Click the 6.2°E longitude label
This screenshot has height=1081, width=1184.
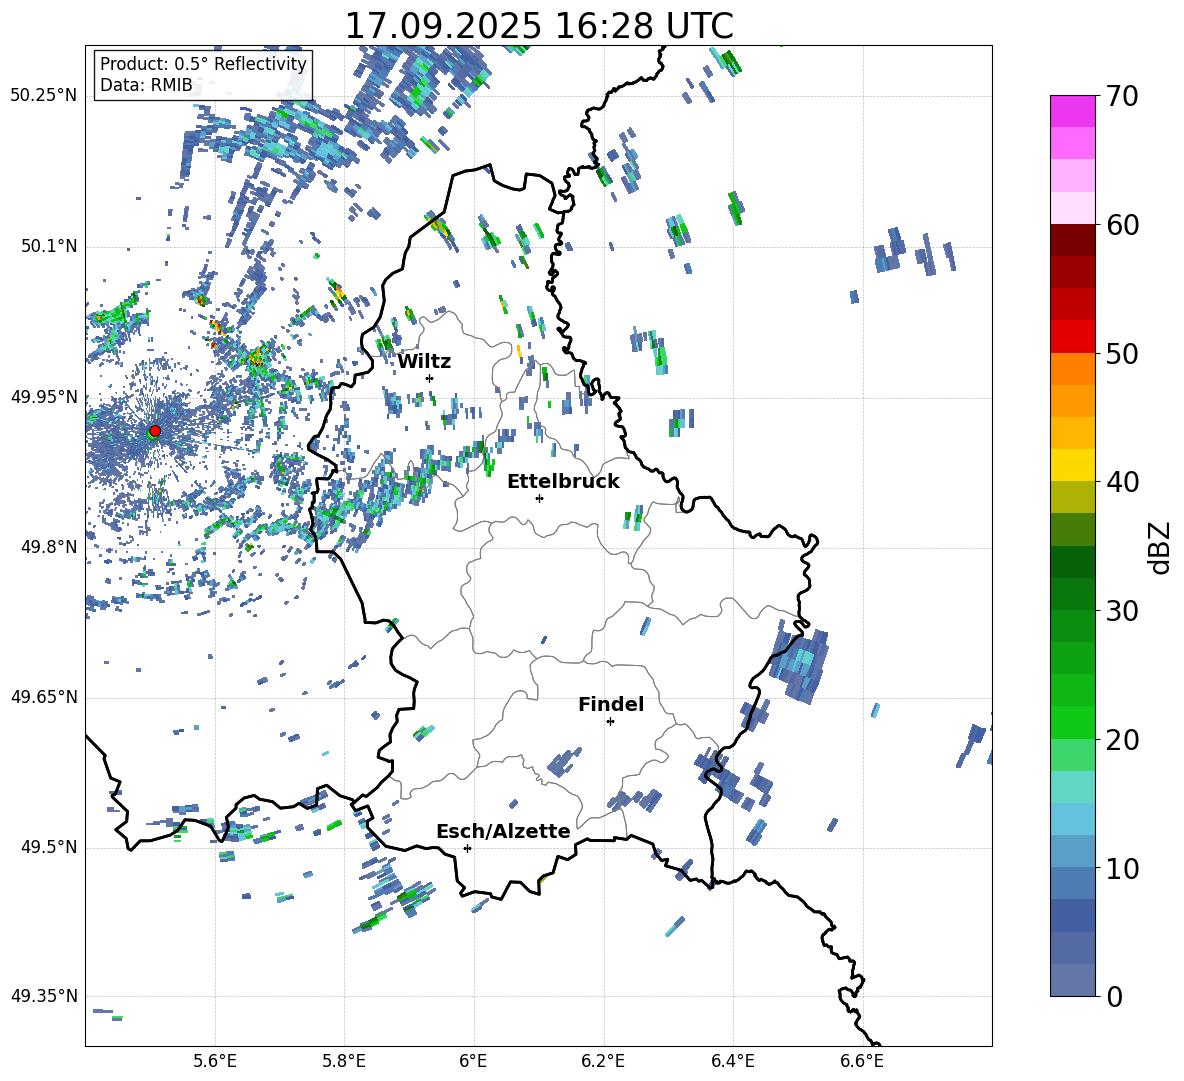point(603,1061)
